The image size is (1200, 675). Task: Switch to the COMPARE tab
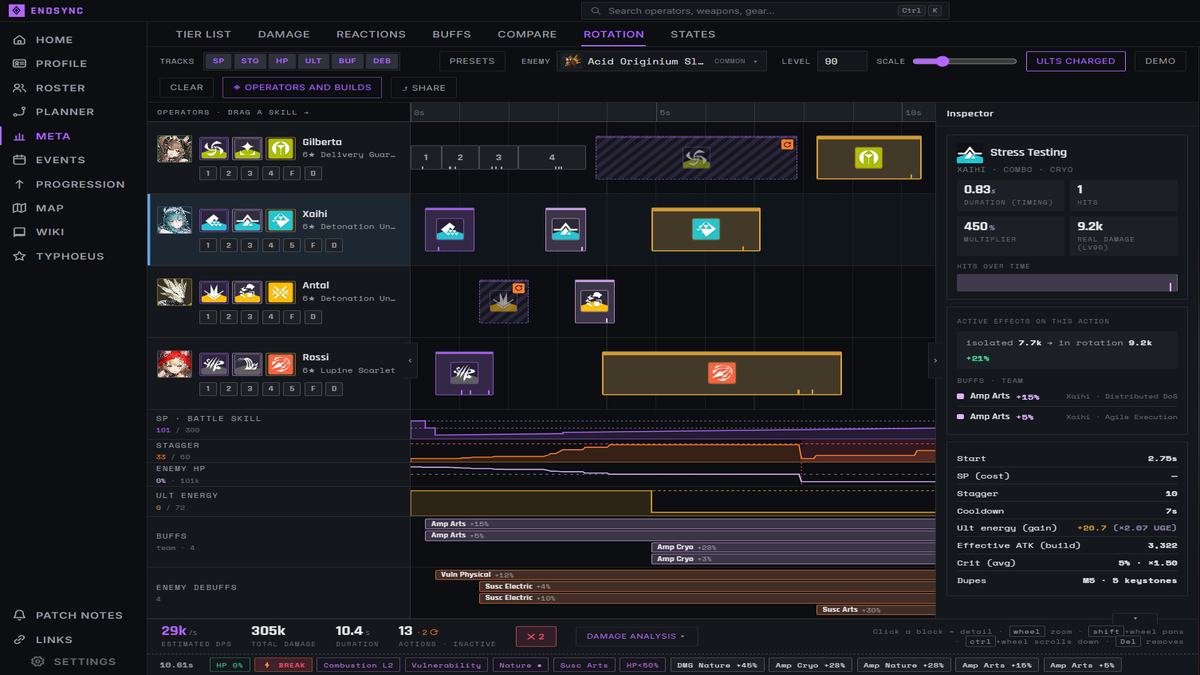[527, 34]
